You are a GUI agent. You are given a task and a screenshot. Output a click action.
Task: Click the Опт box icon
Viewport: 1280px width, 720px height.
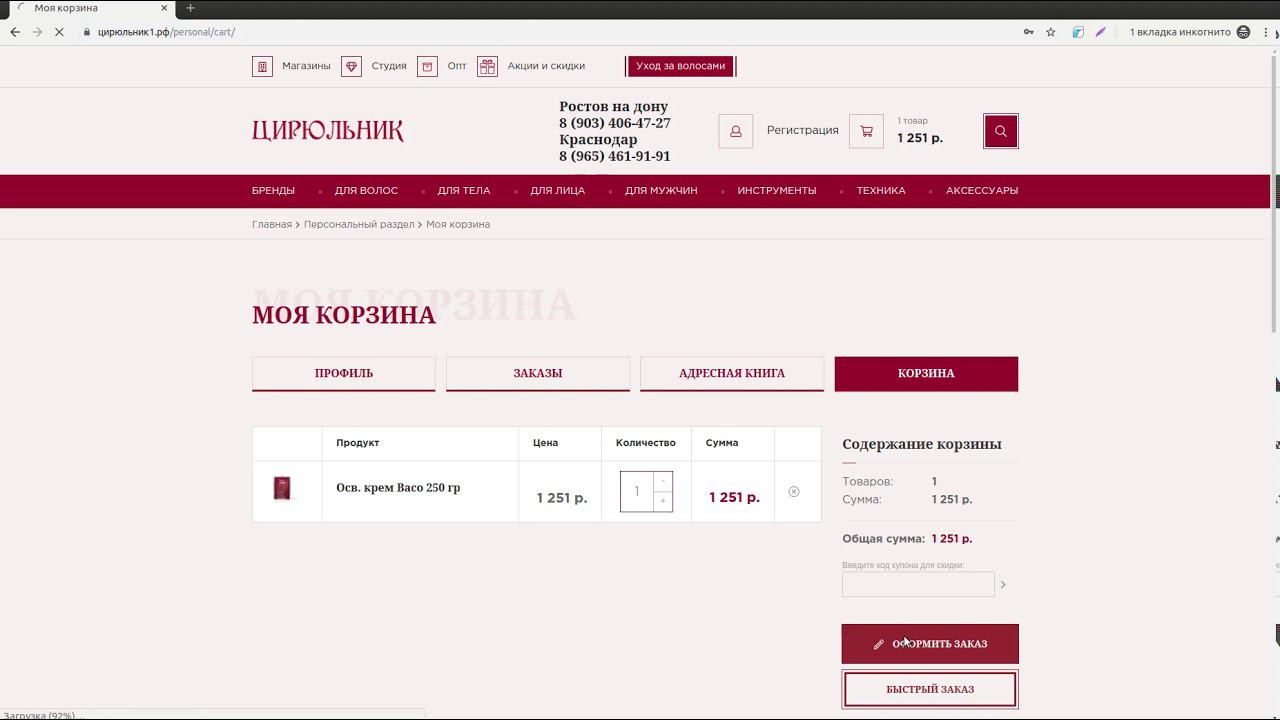coord(427,66)
